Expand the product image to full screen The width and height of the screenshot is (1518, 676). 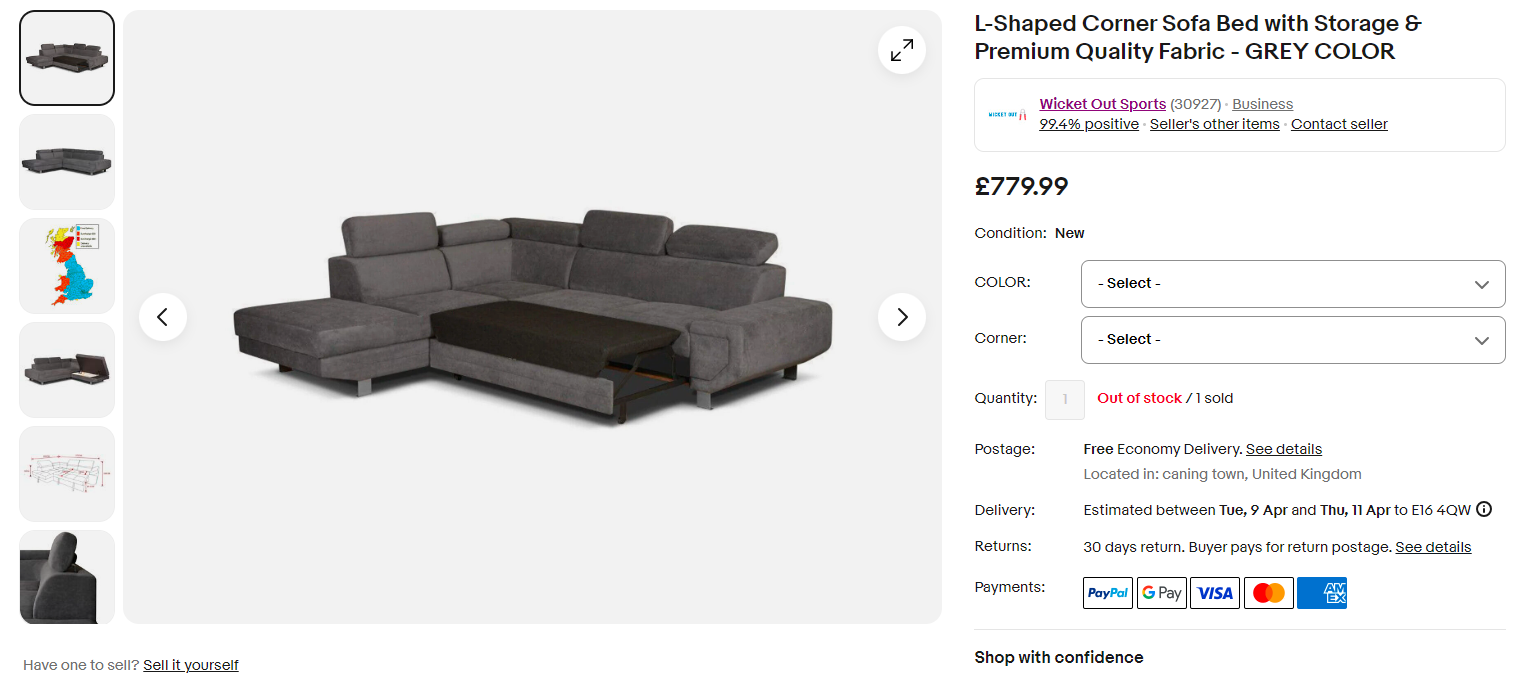902,50
